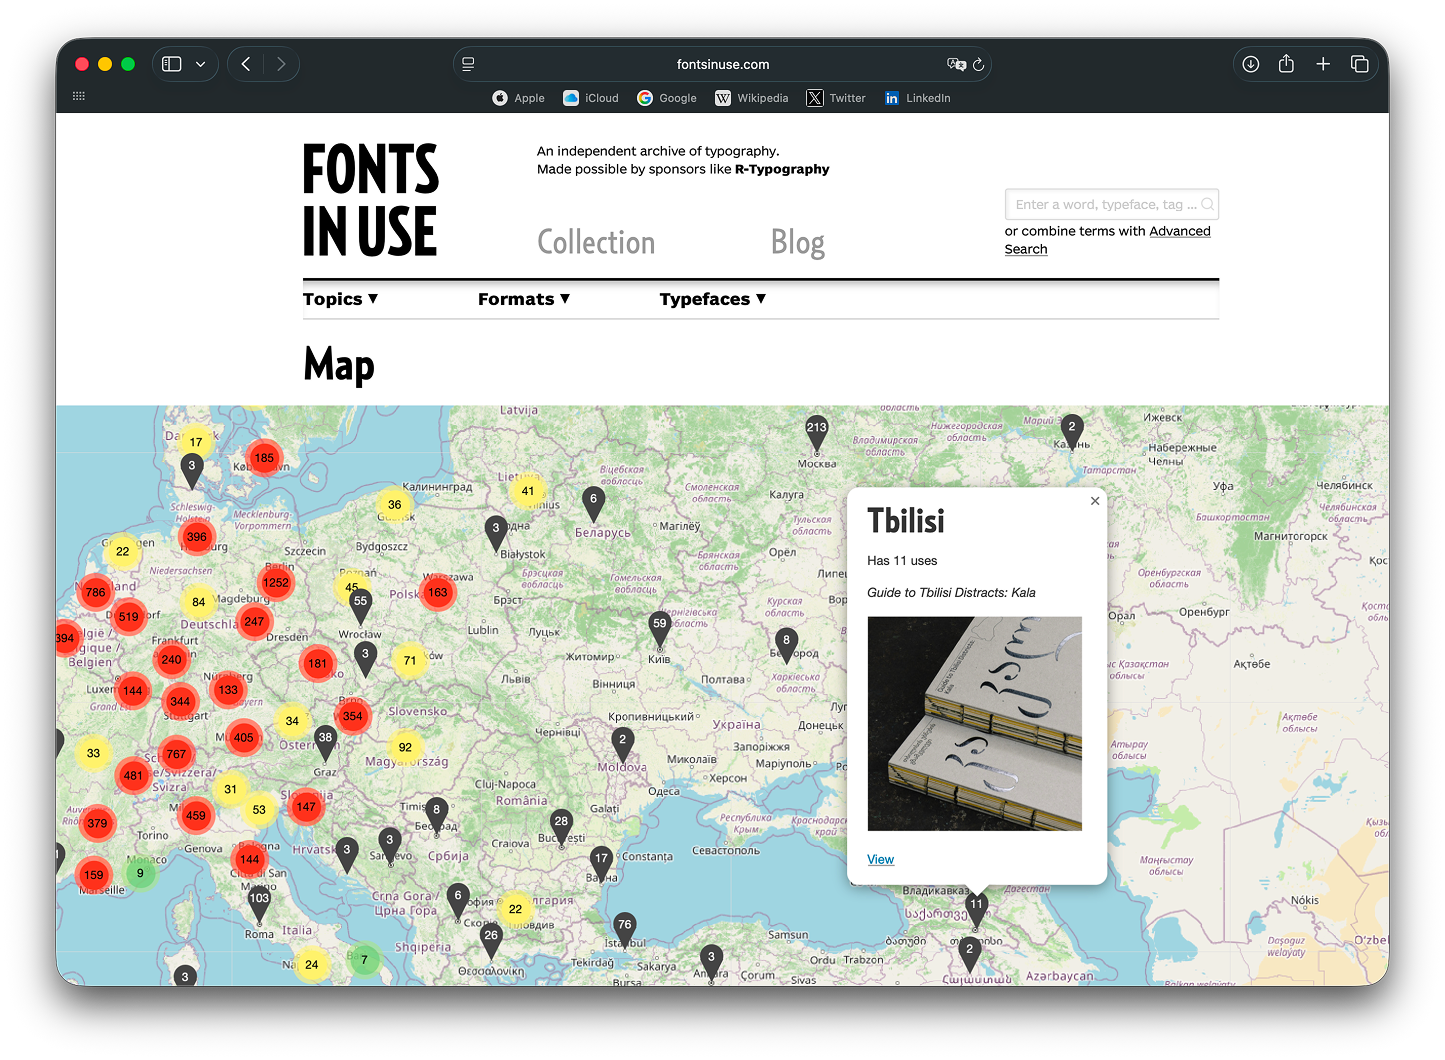Image resolution: width=1445 pixels, height=1060 pixels.
Task: Open the Twitter bookmark
Action: [x=836, y=98]
